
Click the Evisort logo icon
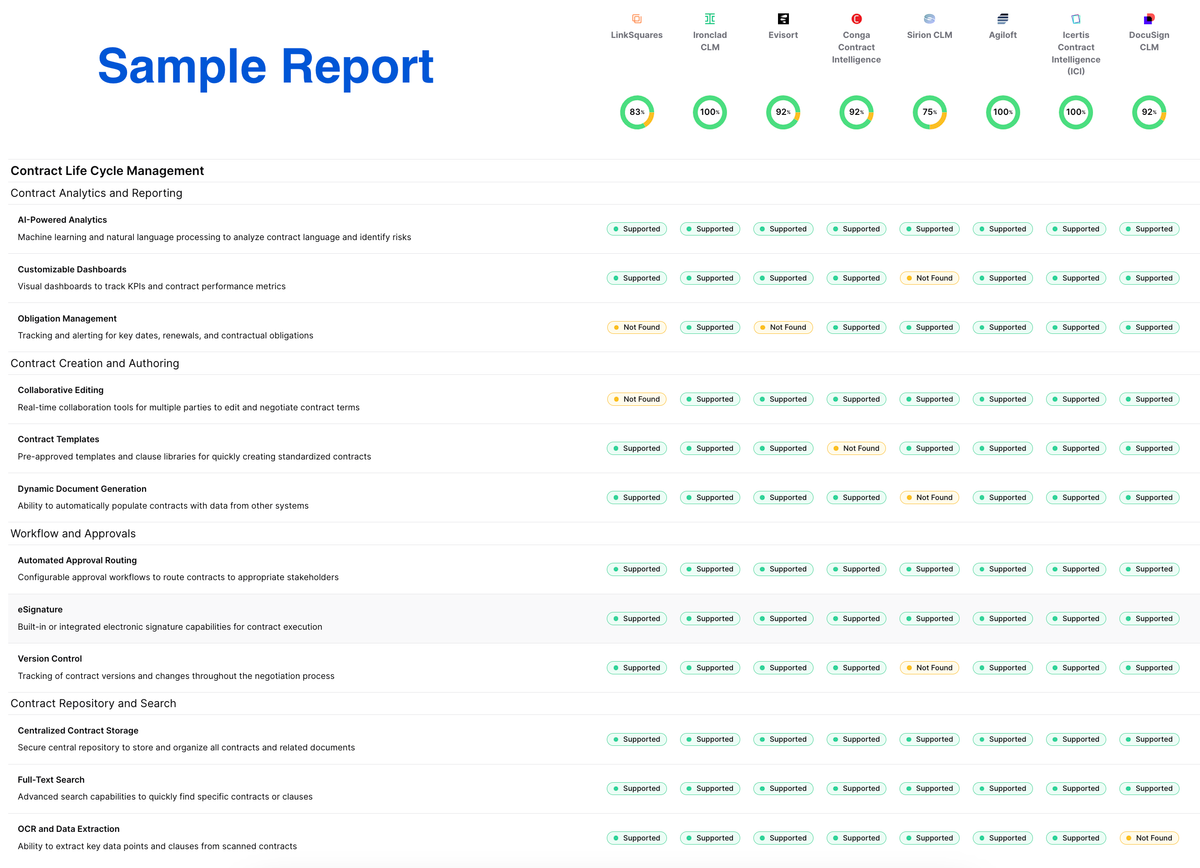coord(783,18)
